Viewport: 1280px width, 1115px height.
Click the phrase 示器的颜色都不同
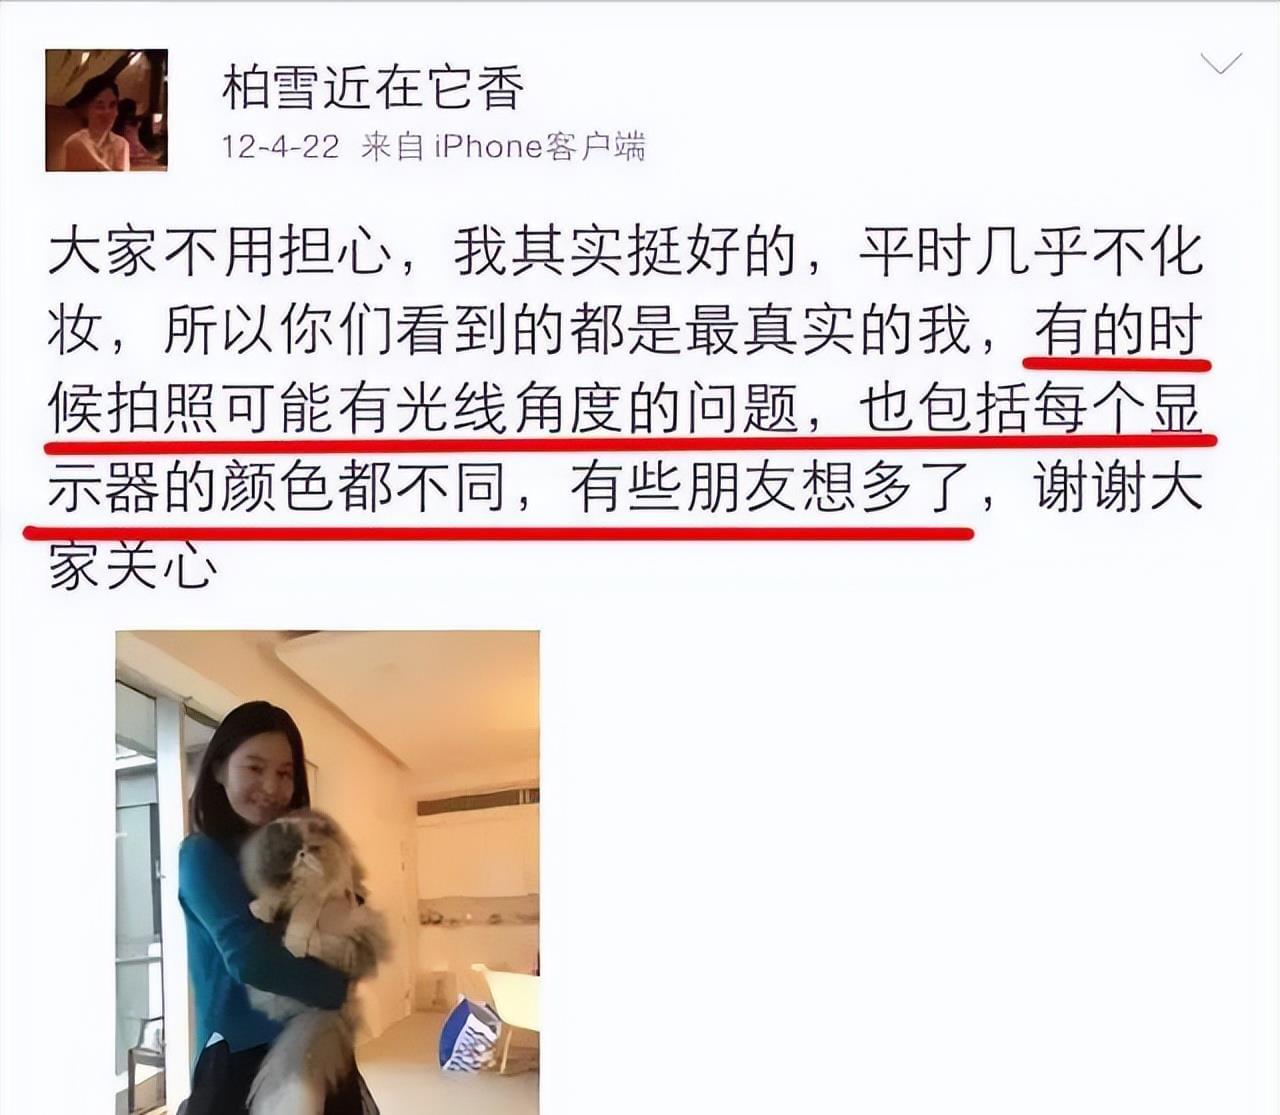click(277, 488)
